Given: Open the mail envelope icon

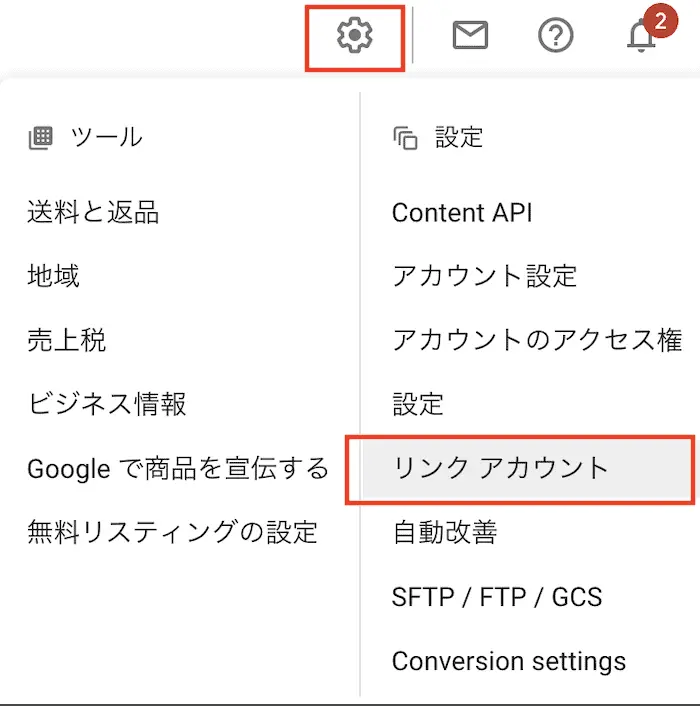Looking at the screenshot, I should [x=470, y=35].
